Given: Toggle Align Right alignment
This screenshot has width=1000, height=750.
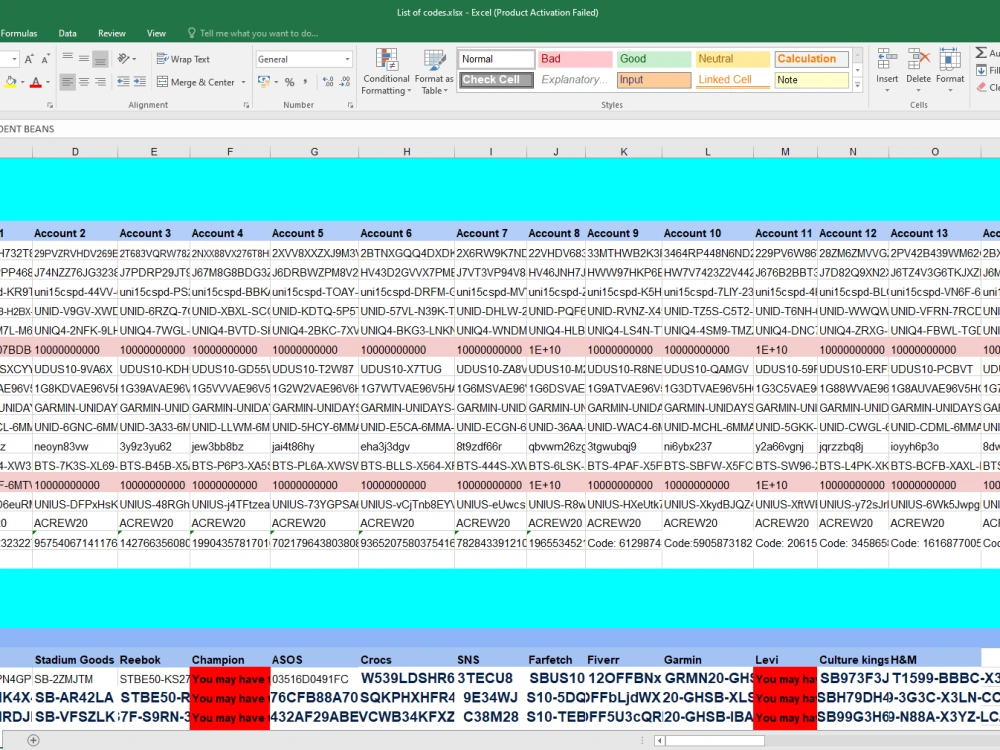Looking at the screenshot, I should point(100,82).
